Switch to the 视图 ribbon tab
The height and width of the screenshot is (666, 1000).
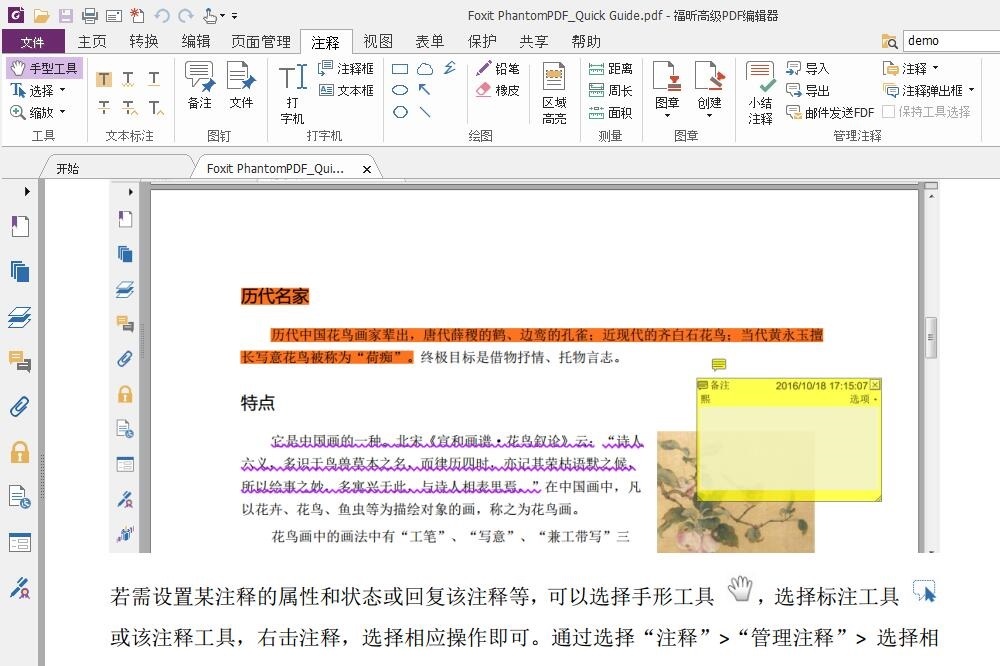pyautogui.click(x=378, y=41)
